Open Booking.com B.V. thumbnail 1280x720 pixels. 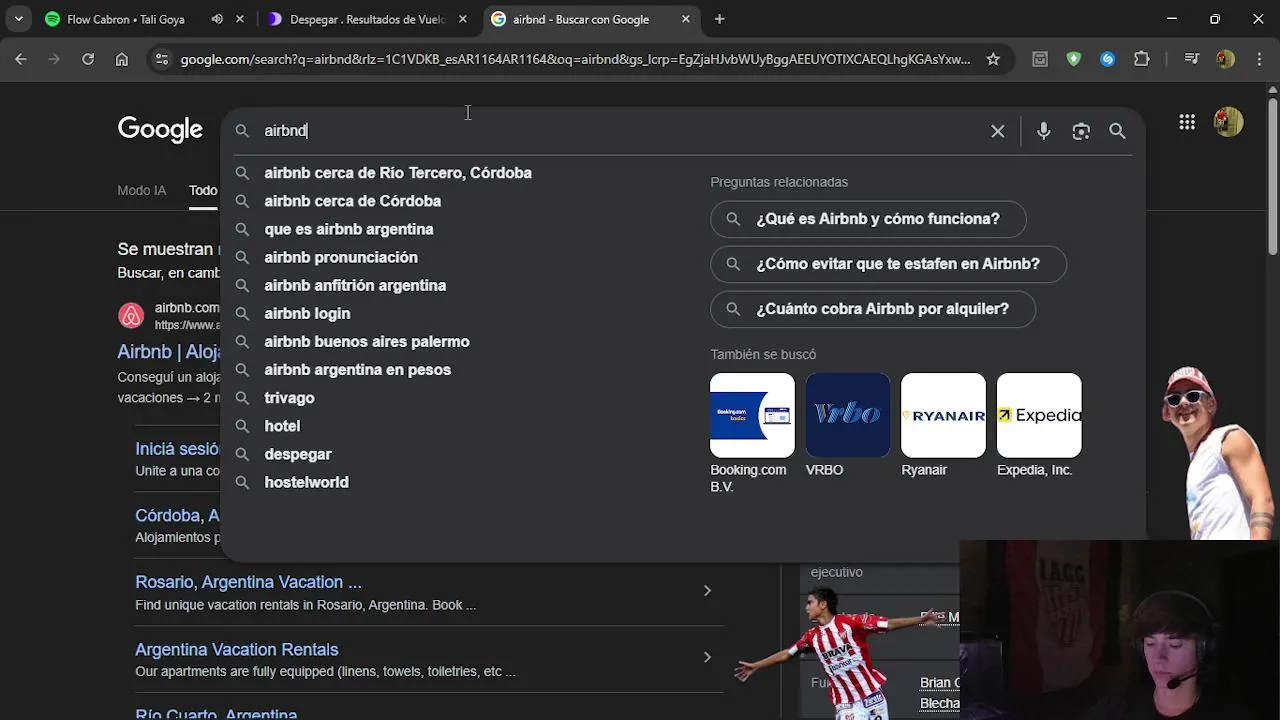click(752, 415)
